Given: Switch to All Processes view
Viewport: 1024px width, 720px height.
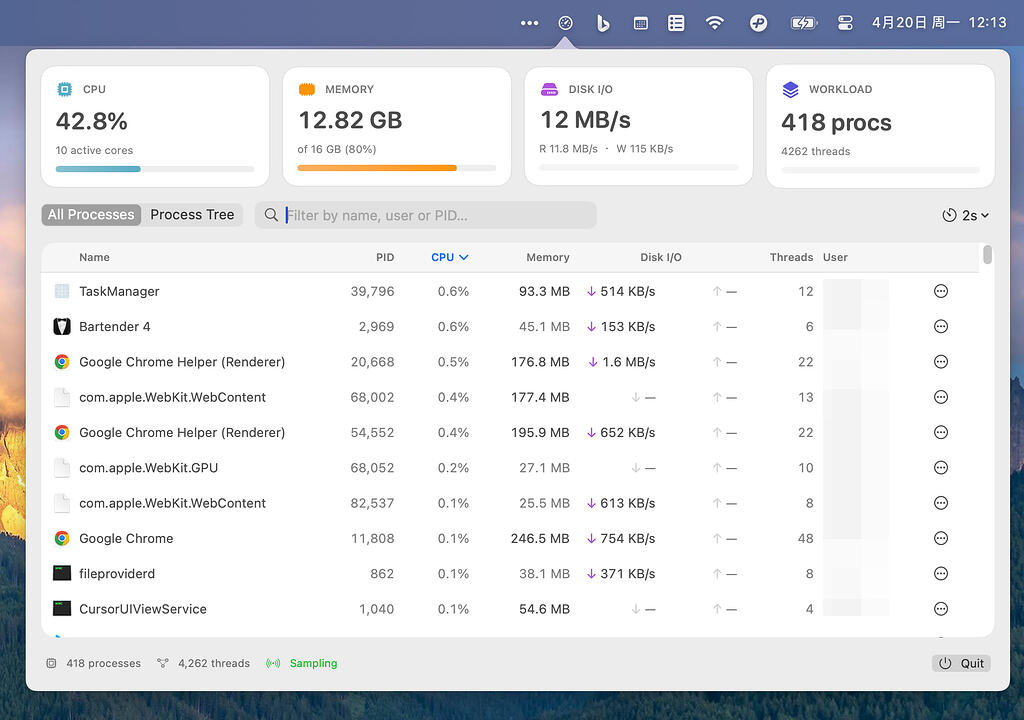Looking at the screenshot, I should coord(91,215).
